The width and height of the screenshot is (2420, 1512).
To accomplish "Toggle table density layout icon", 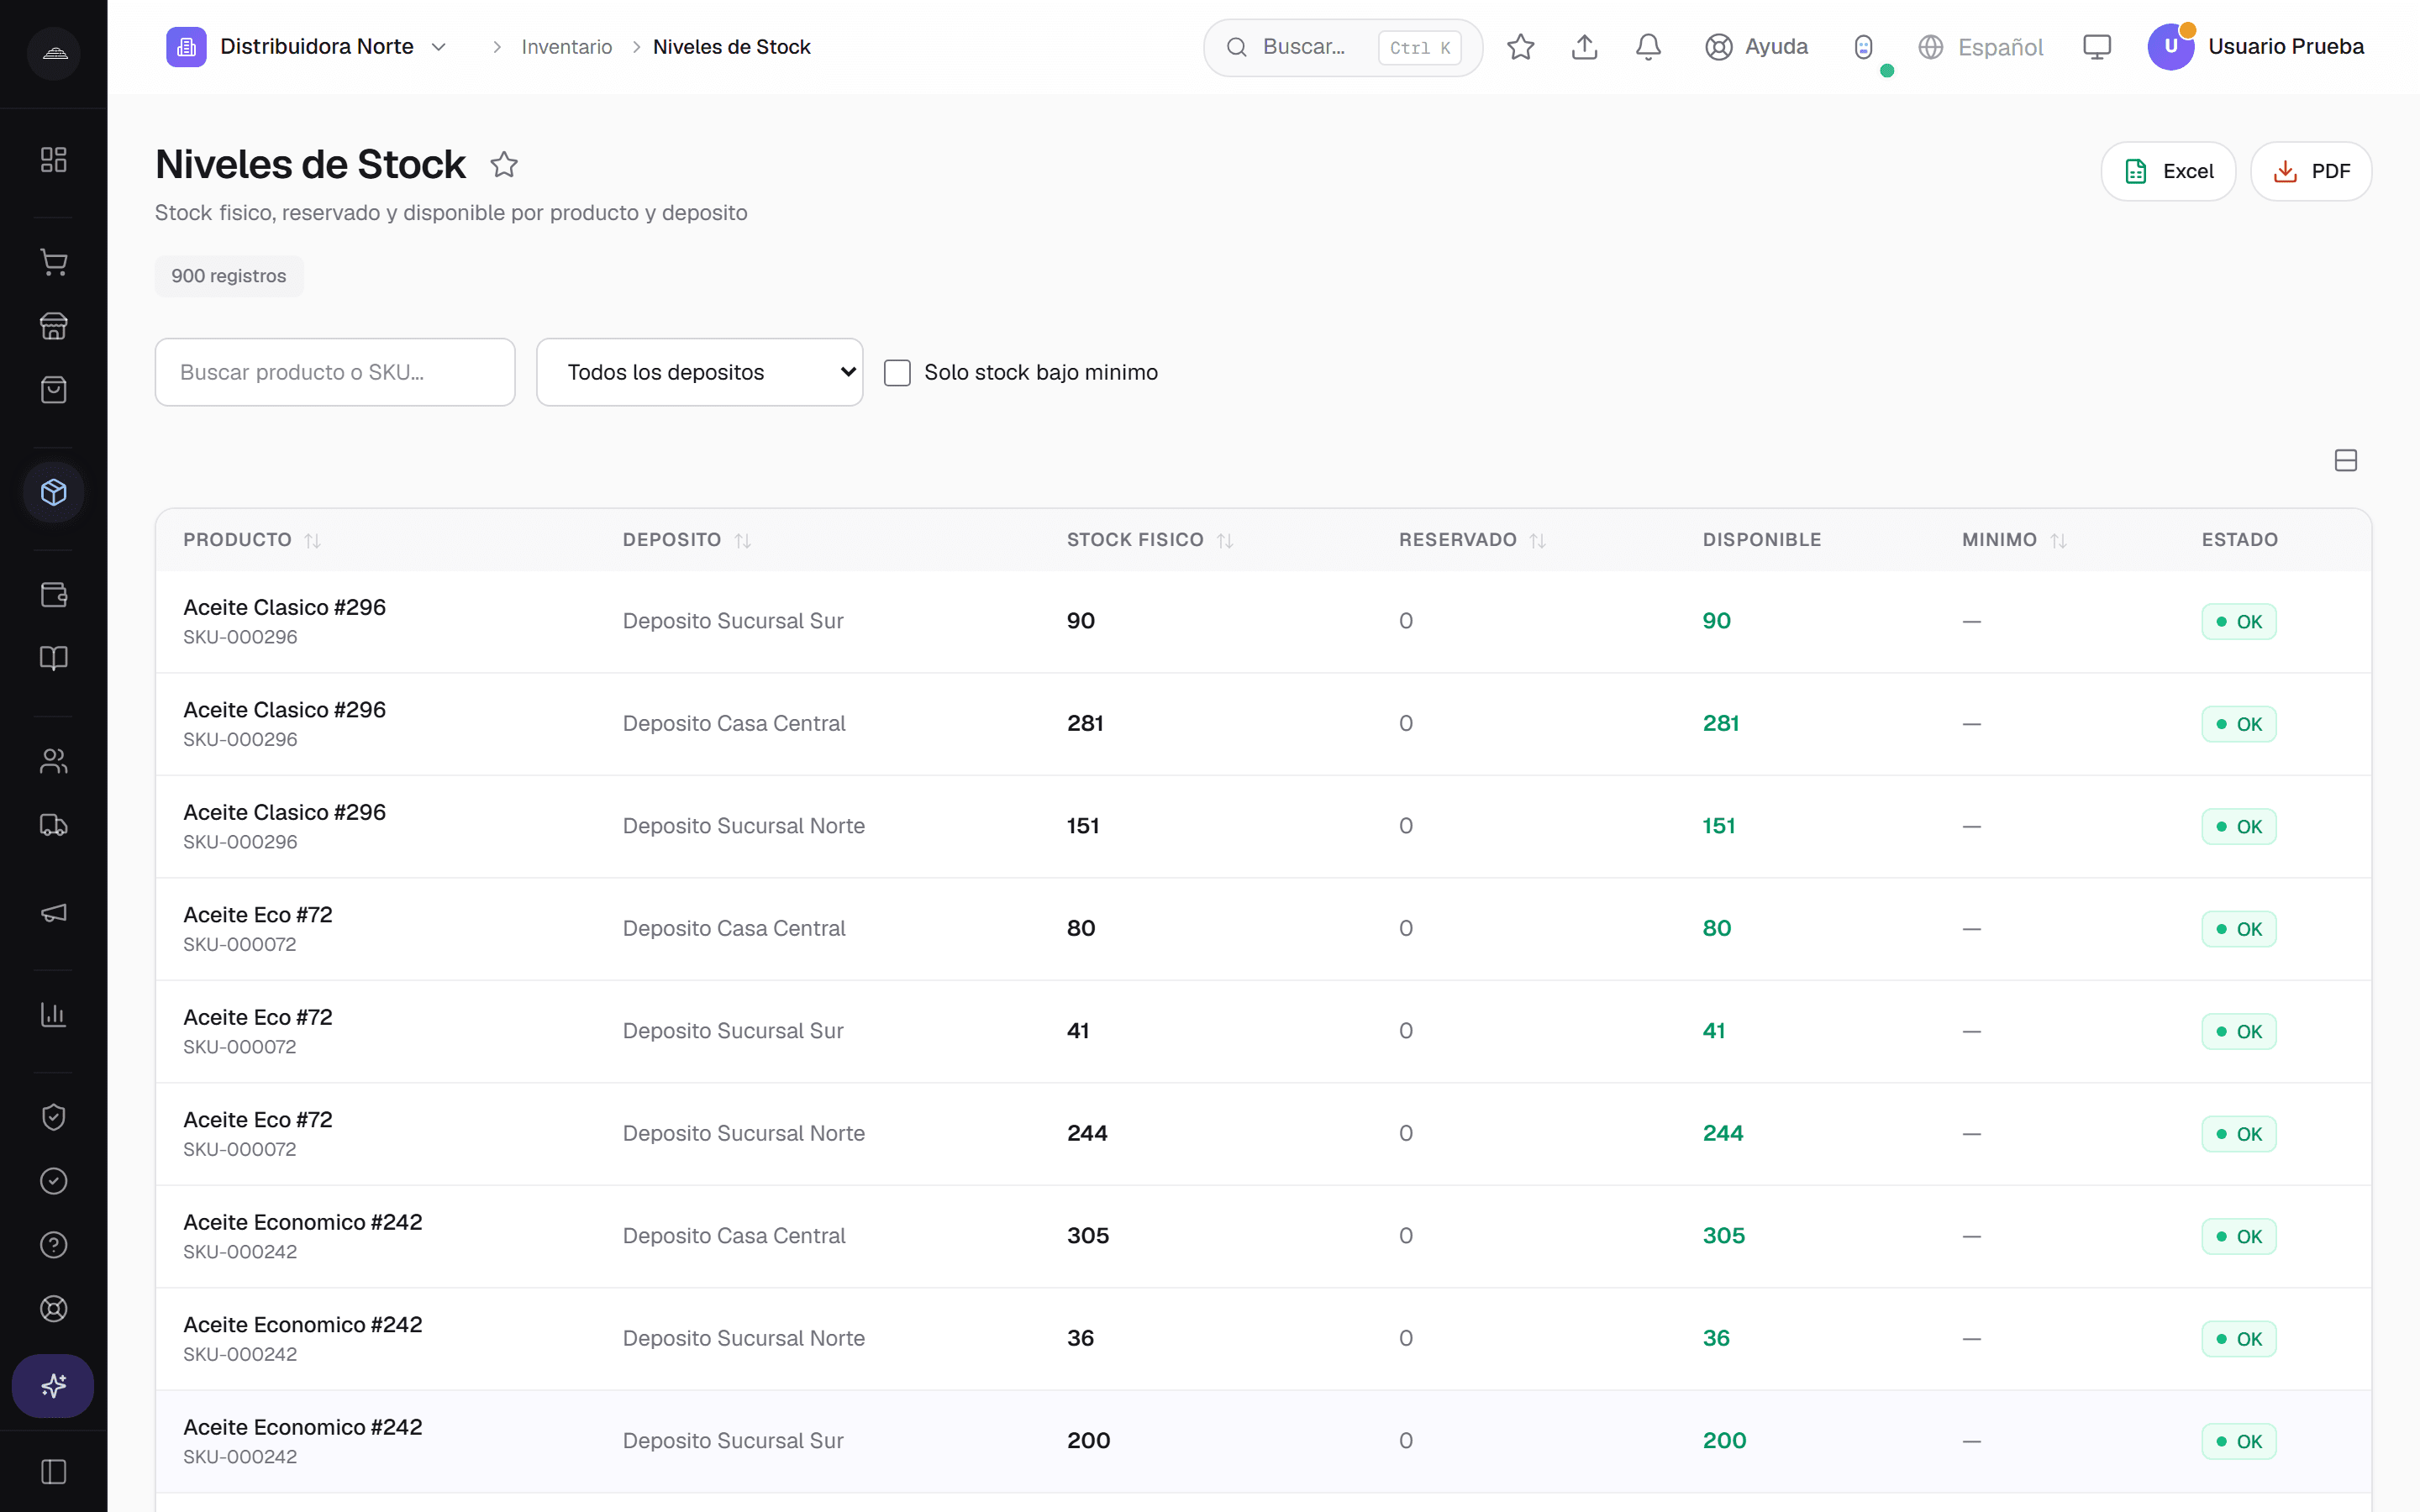I will (x=2345, y=460).
